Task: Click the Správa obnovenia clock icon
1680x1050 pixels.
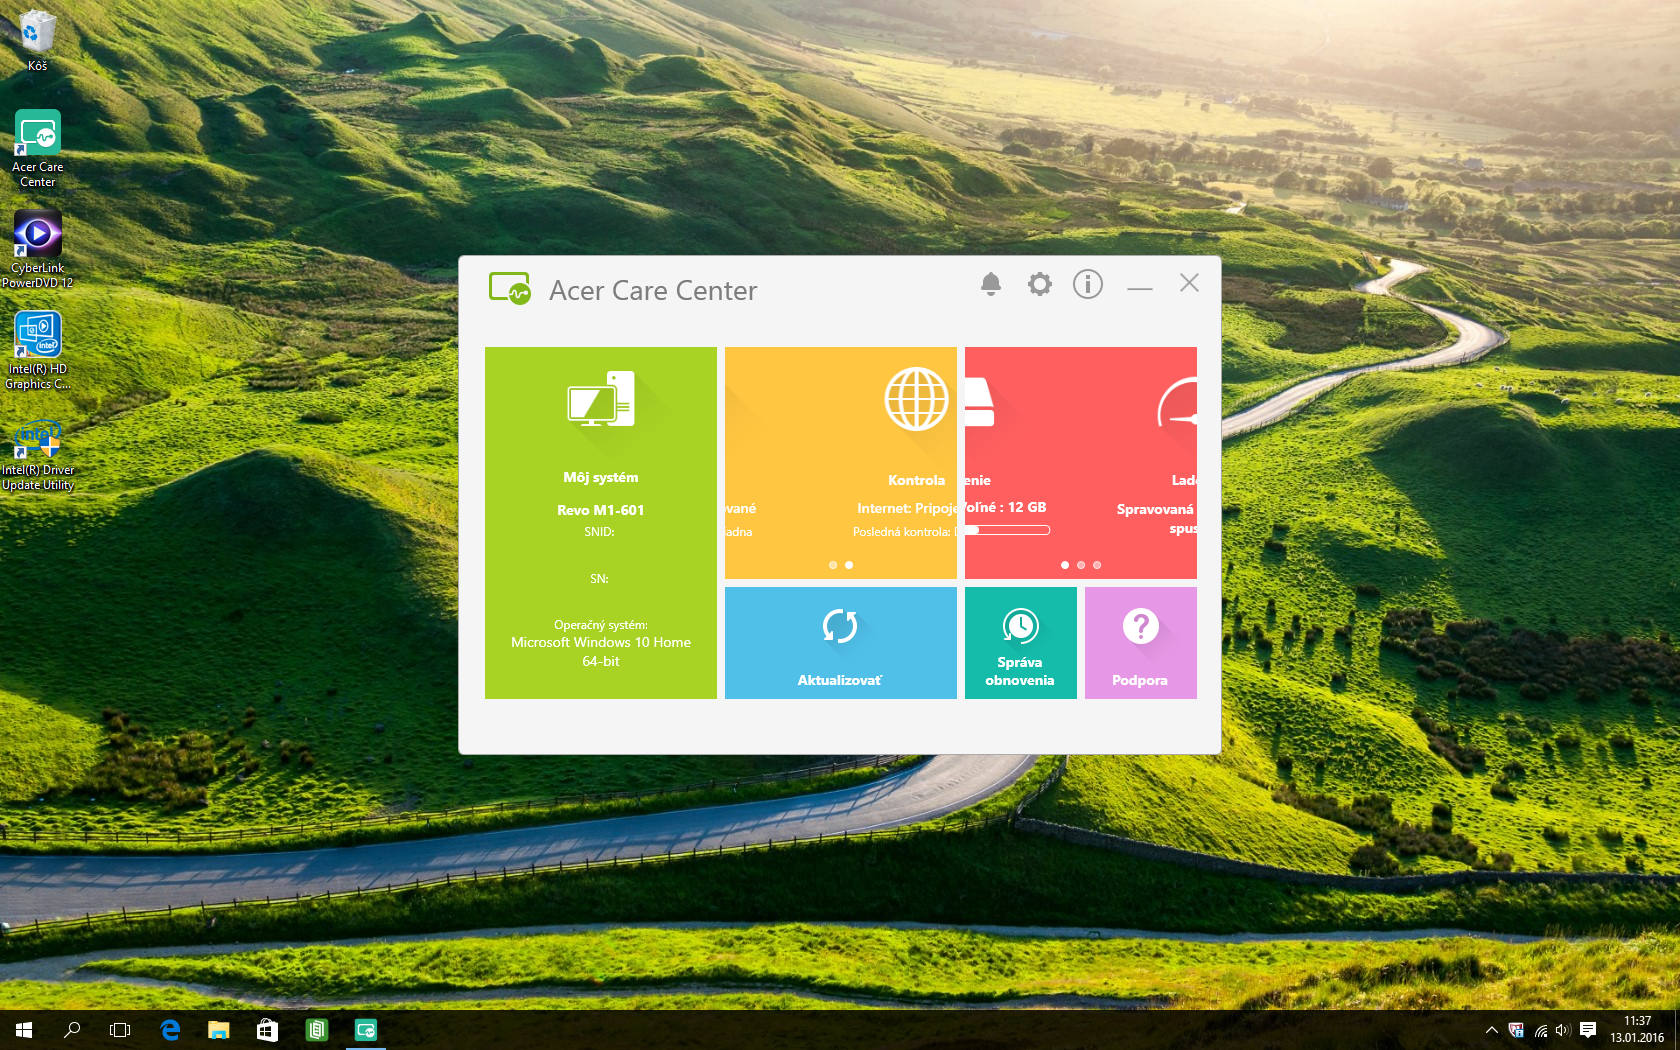Action: click(x=1021, y=626)
